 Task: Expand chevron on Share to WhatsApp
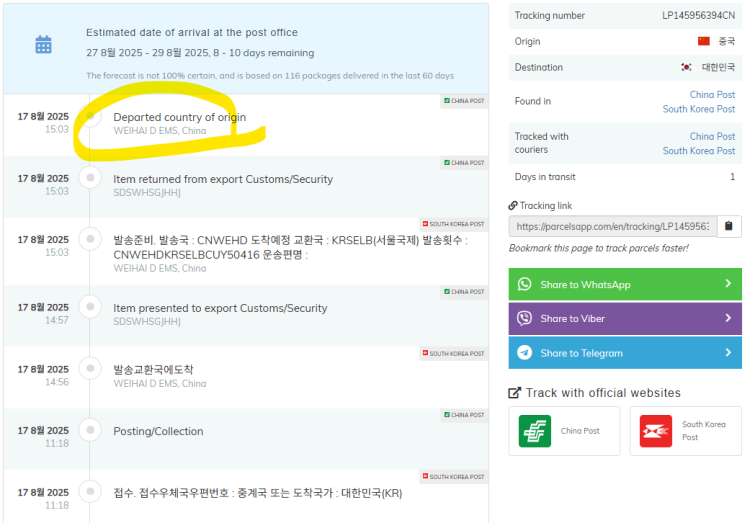click(728, 283)
